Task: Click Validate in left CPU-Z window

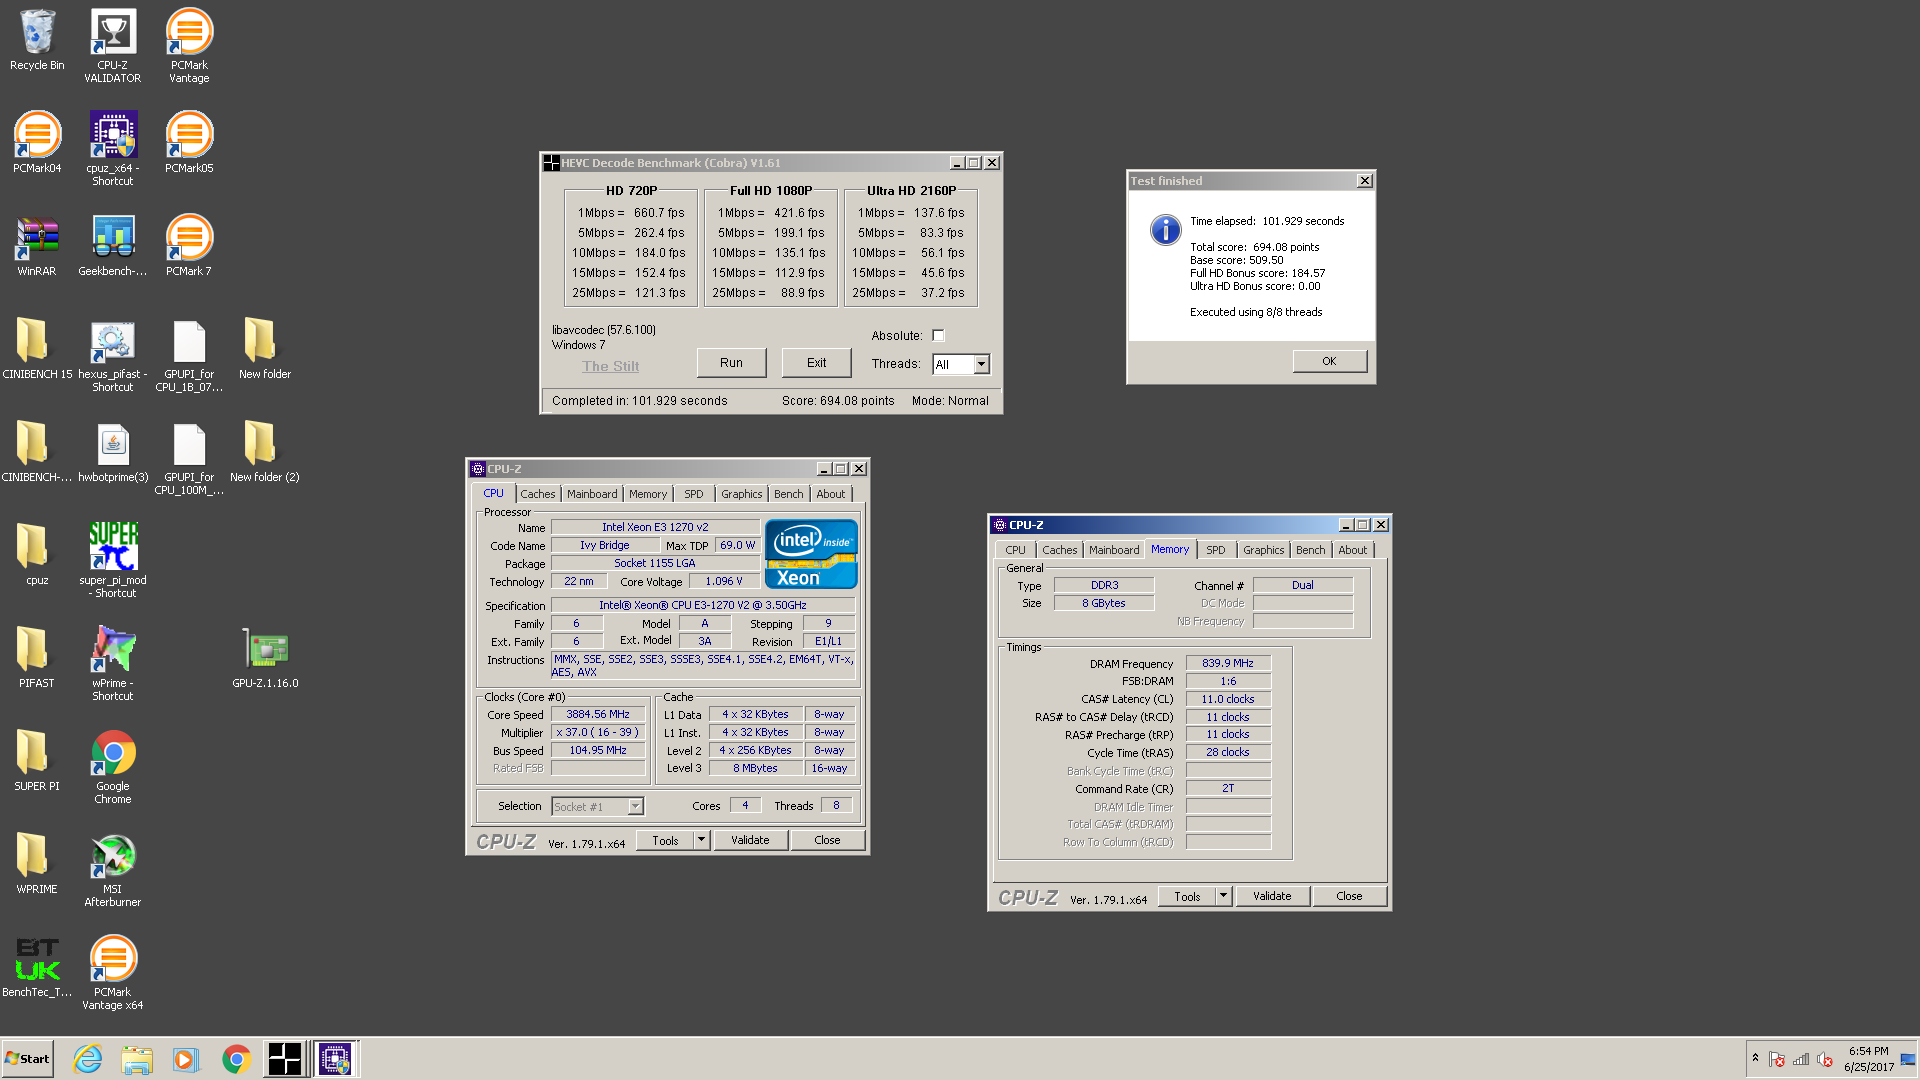Action: point(751,840)
